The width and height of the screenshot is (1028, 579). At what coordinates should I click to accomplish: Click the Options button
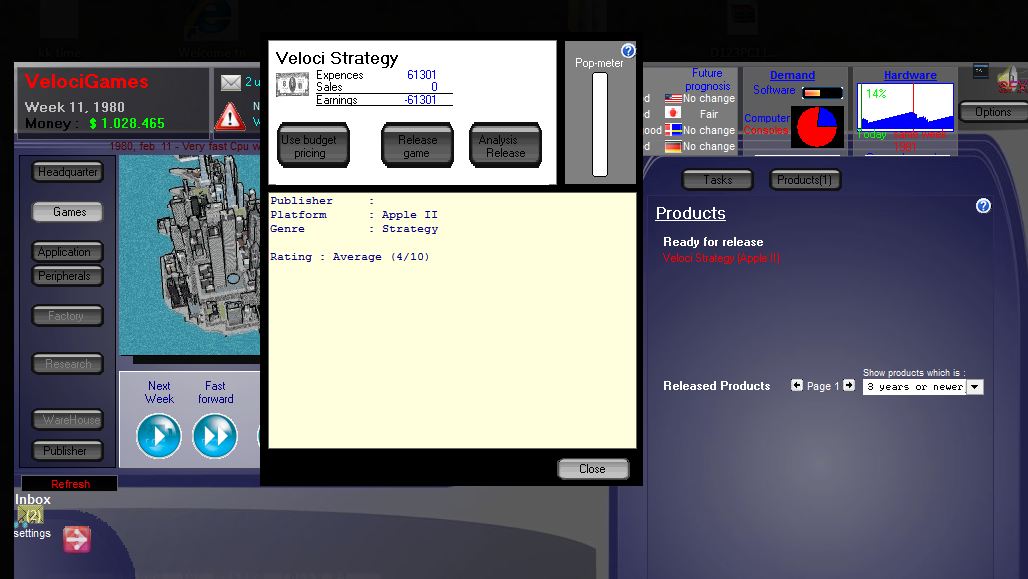[x=993, y=112]
